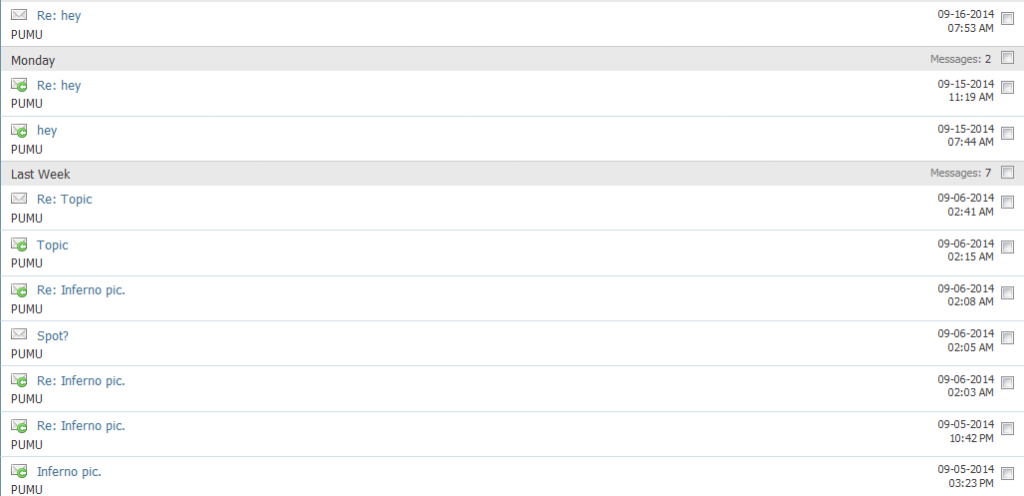The image size is (1024, 496).
Task: Click the replied icon of the 11:19 AM Re: hey message
Action: [19, 86]
